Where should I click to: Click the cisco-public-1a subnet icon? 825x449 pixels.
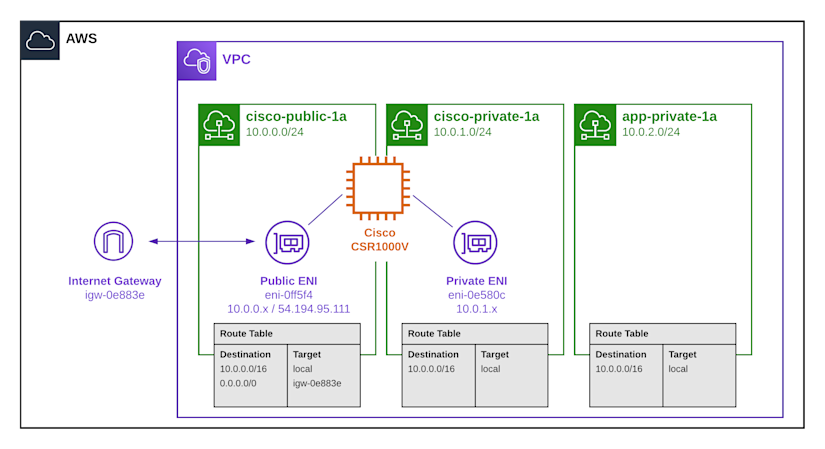click(x=219, y=125)
